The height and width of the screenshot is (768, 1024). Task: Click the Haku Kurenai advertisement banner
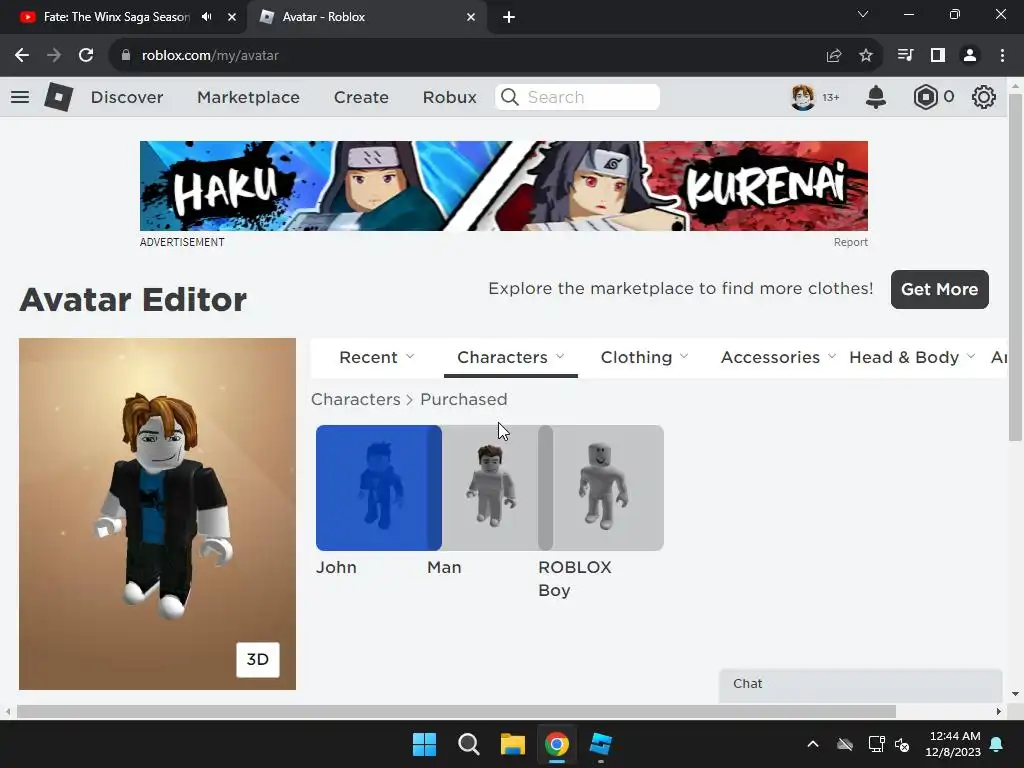(504, 185)
